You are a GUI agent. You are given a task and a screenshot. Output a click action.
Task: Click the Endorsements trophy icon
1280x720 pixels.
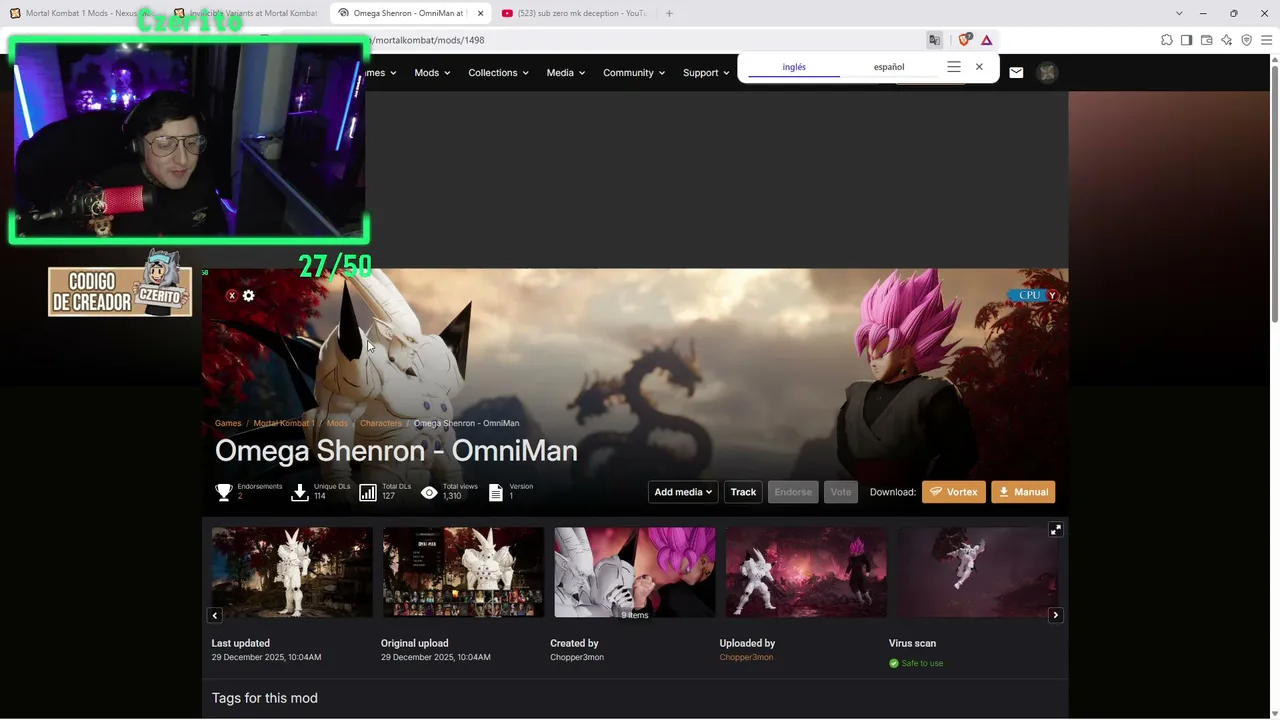224,492
